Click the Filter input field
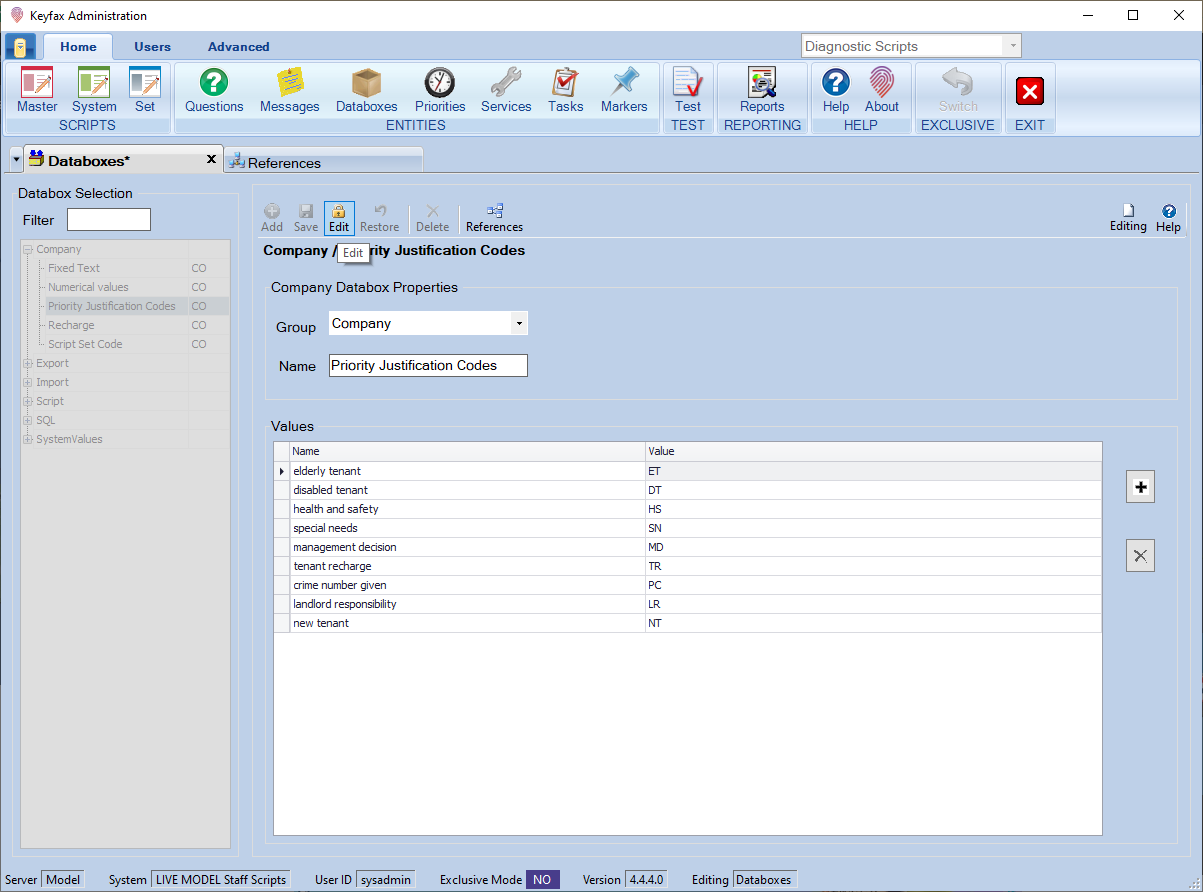 point(109,220)
